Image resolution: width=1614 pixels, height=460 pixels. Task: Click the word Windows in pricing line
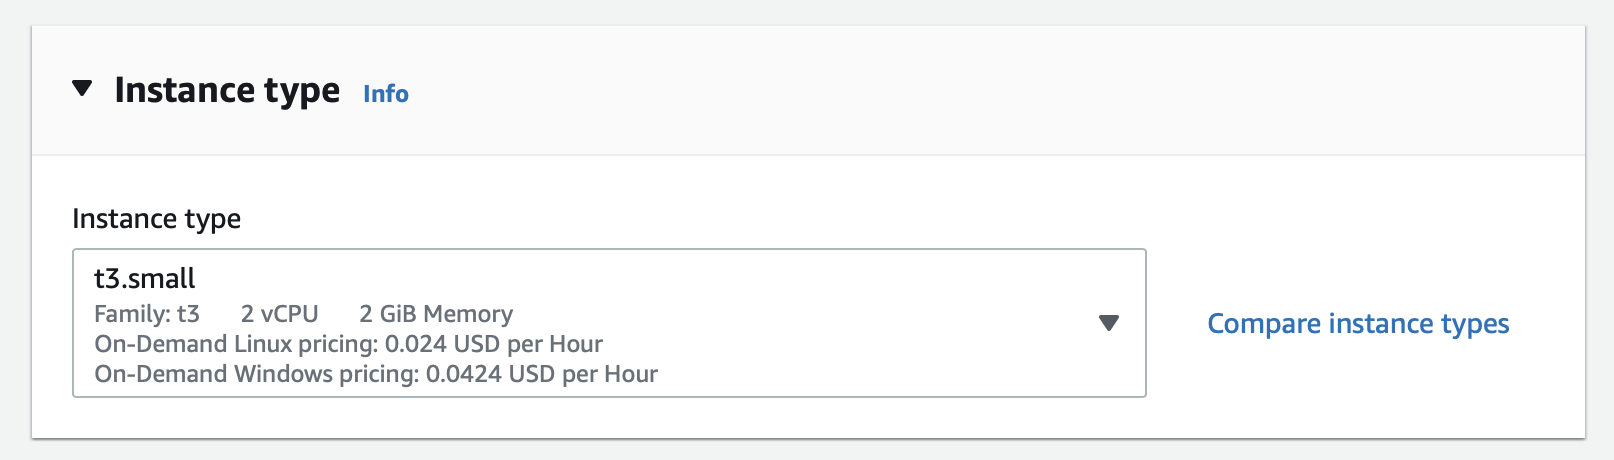[283, 374]
